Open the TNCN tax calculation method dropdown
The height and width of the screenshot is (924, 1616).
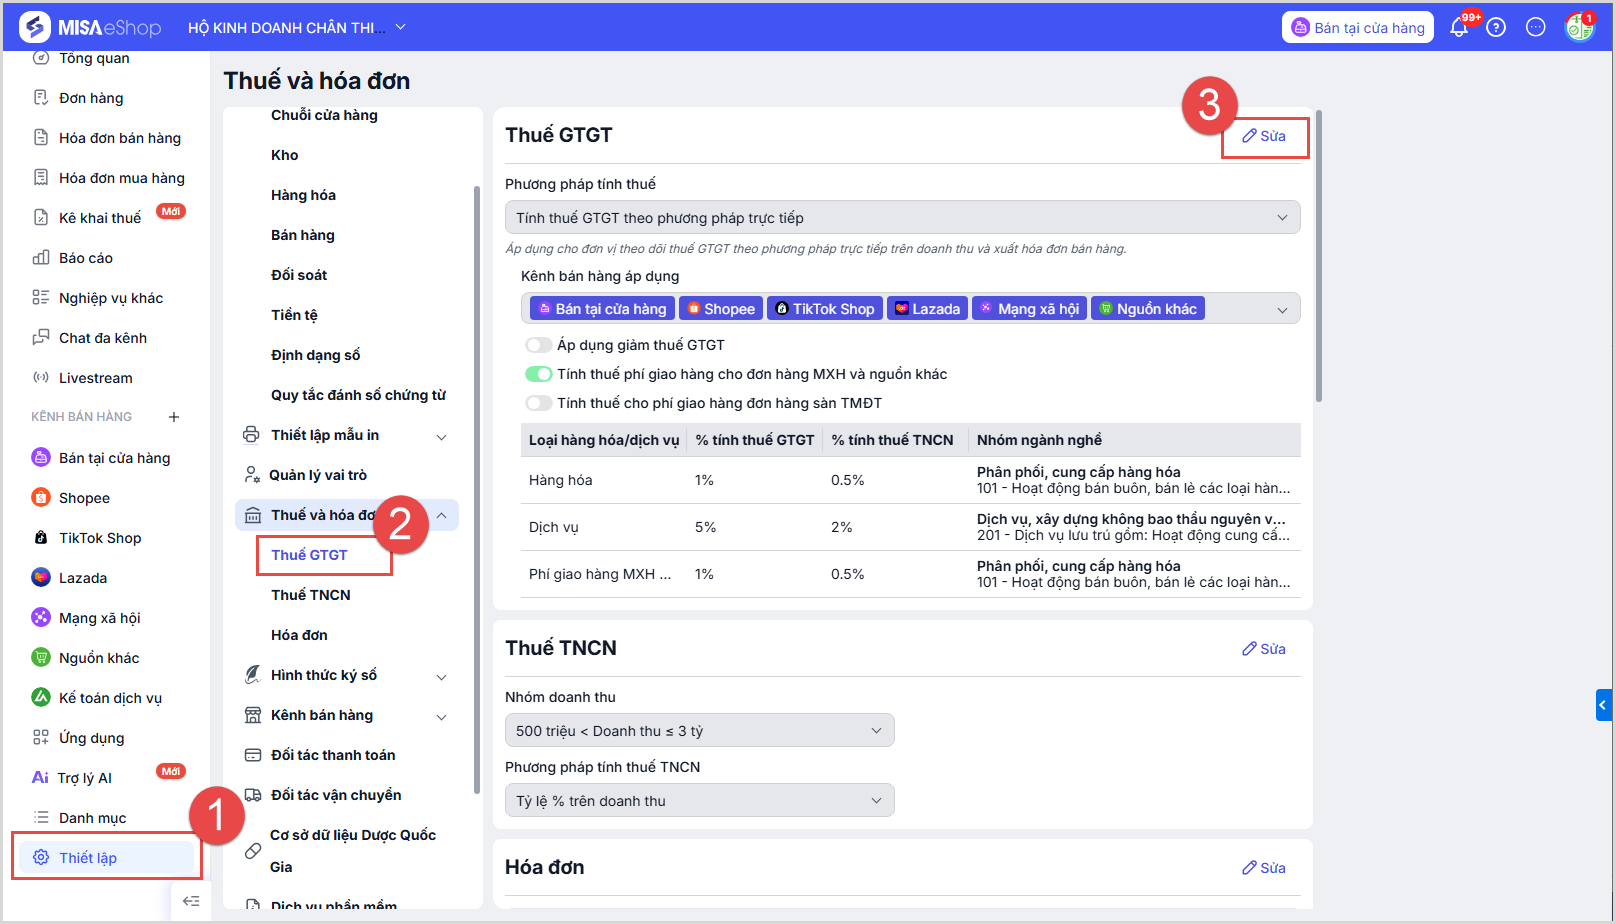pyautogui.click(x=699, y=801)
